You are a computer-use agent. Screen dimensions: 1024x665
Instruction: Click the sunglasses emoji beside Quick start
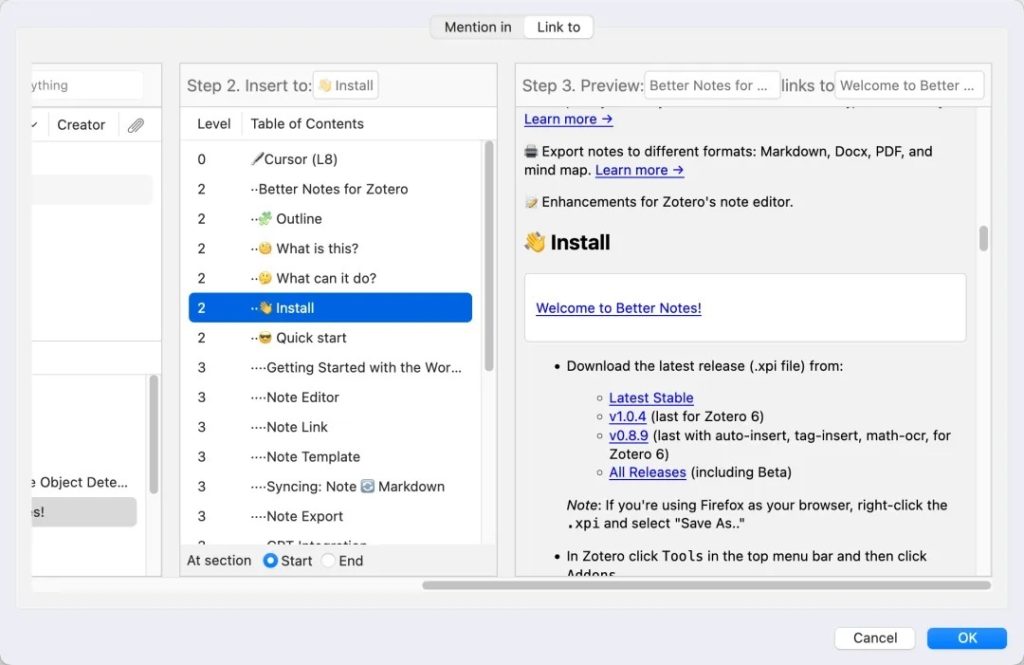click(x=265, y=338)
